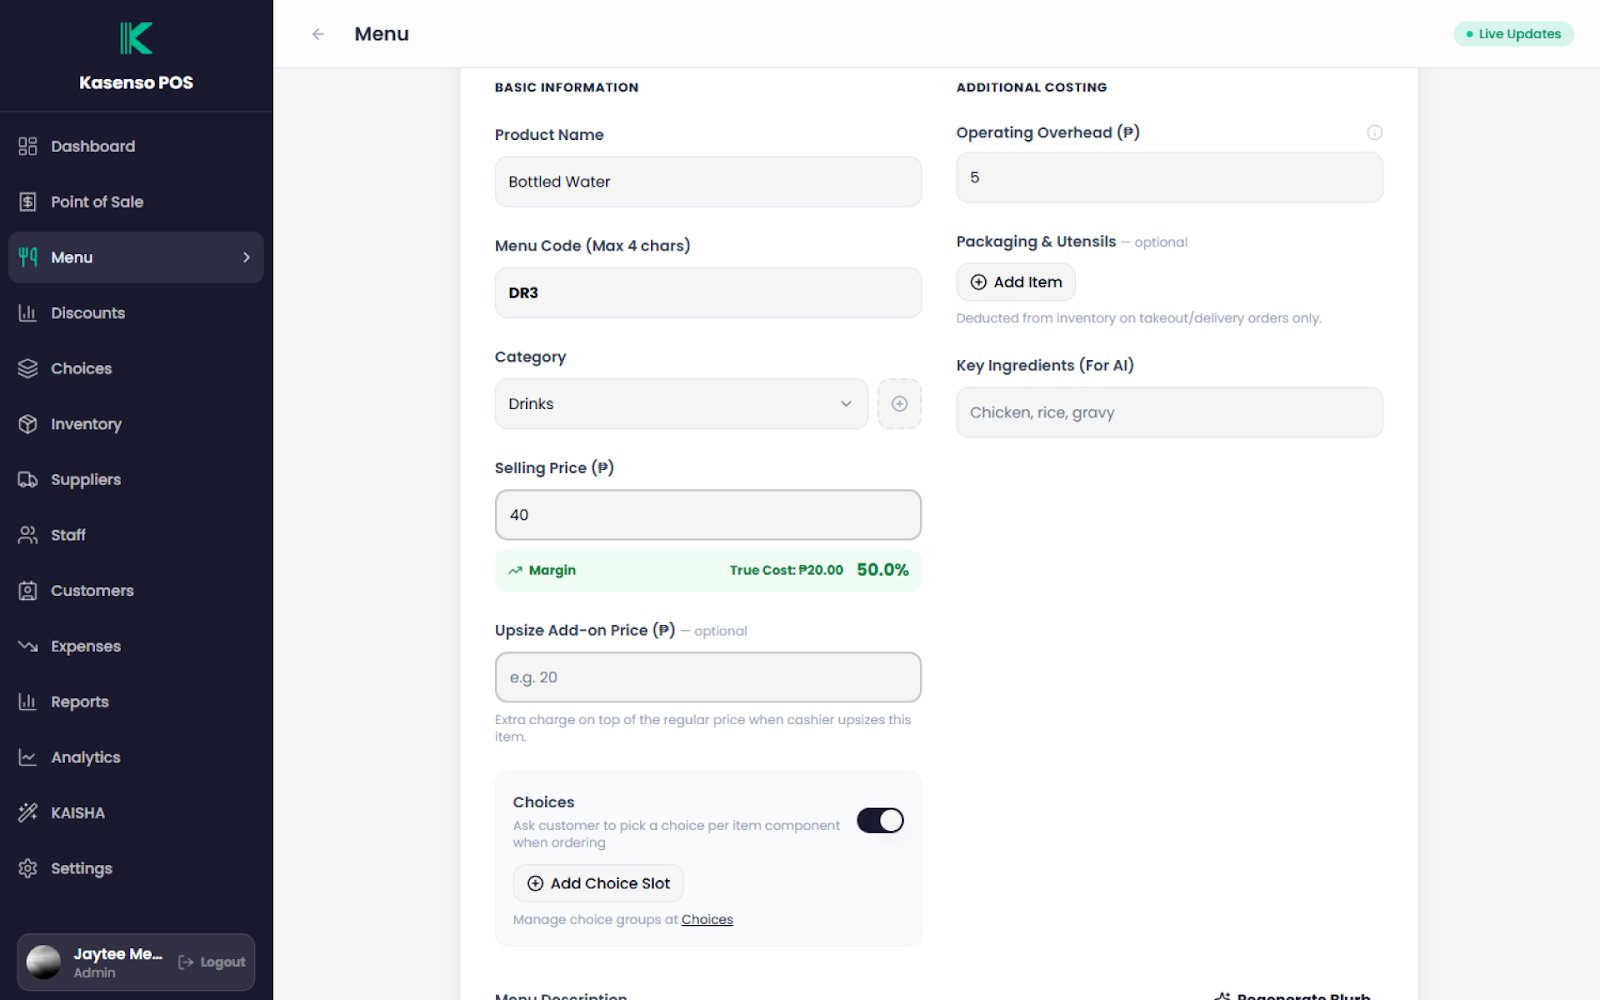Select Menu in the sidebar
This screenshot has height=1000, width=1600.
(x=136, y=258)
